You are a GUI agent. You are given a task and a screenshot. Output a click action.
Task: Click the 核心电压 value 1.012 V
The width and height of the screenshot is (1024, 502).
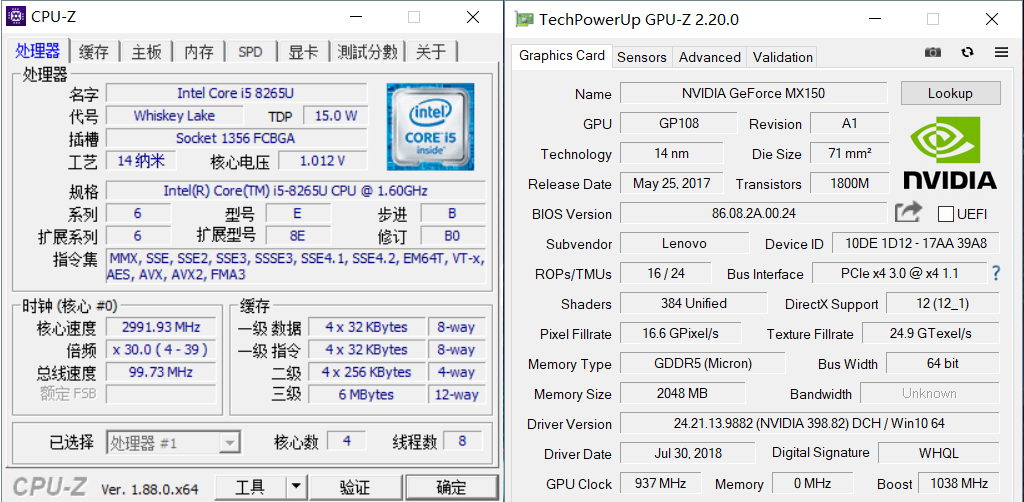point(323,161)
